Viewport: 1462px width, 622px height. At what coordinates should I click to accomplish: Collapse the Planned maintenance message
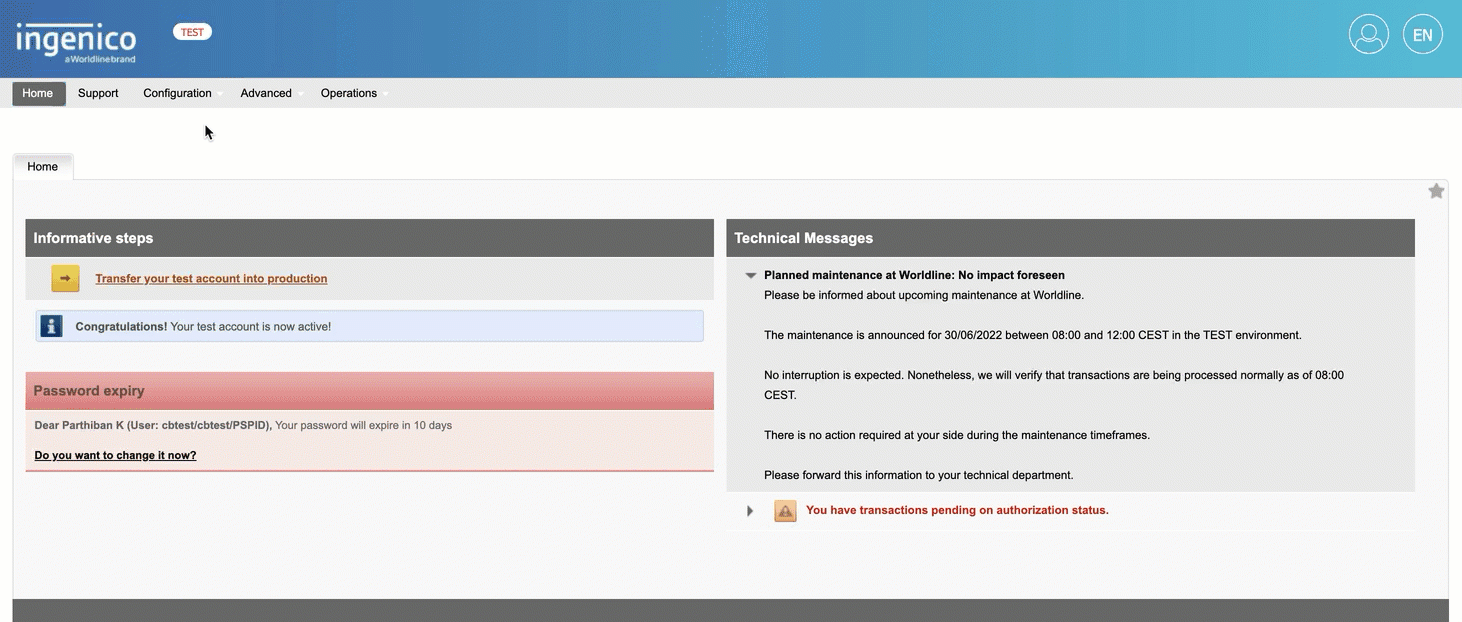(750, 275)
